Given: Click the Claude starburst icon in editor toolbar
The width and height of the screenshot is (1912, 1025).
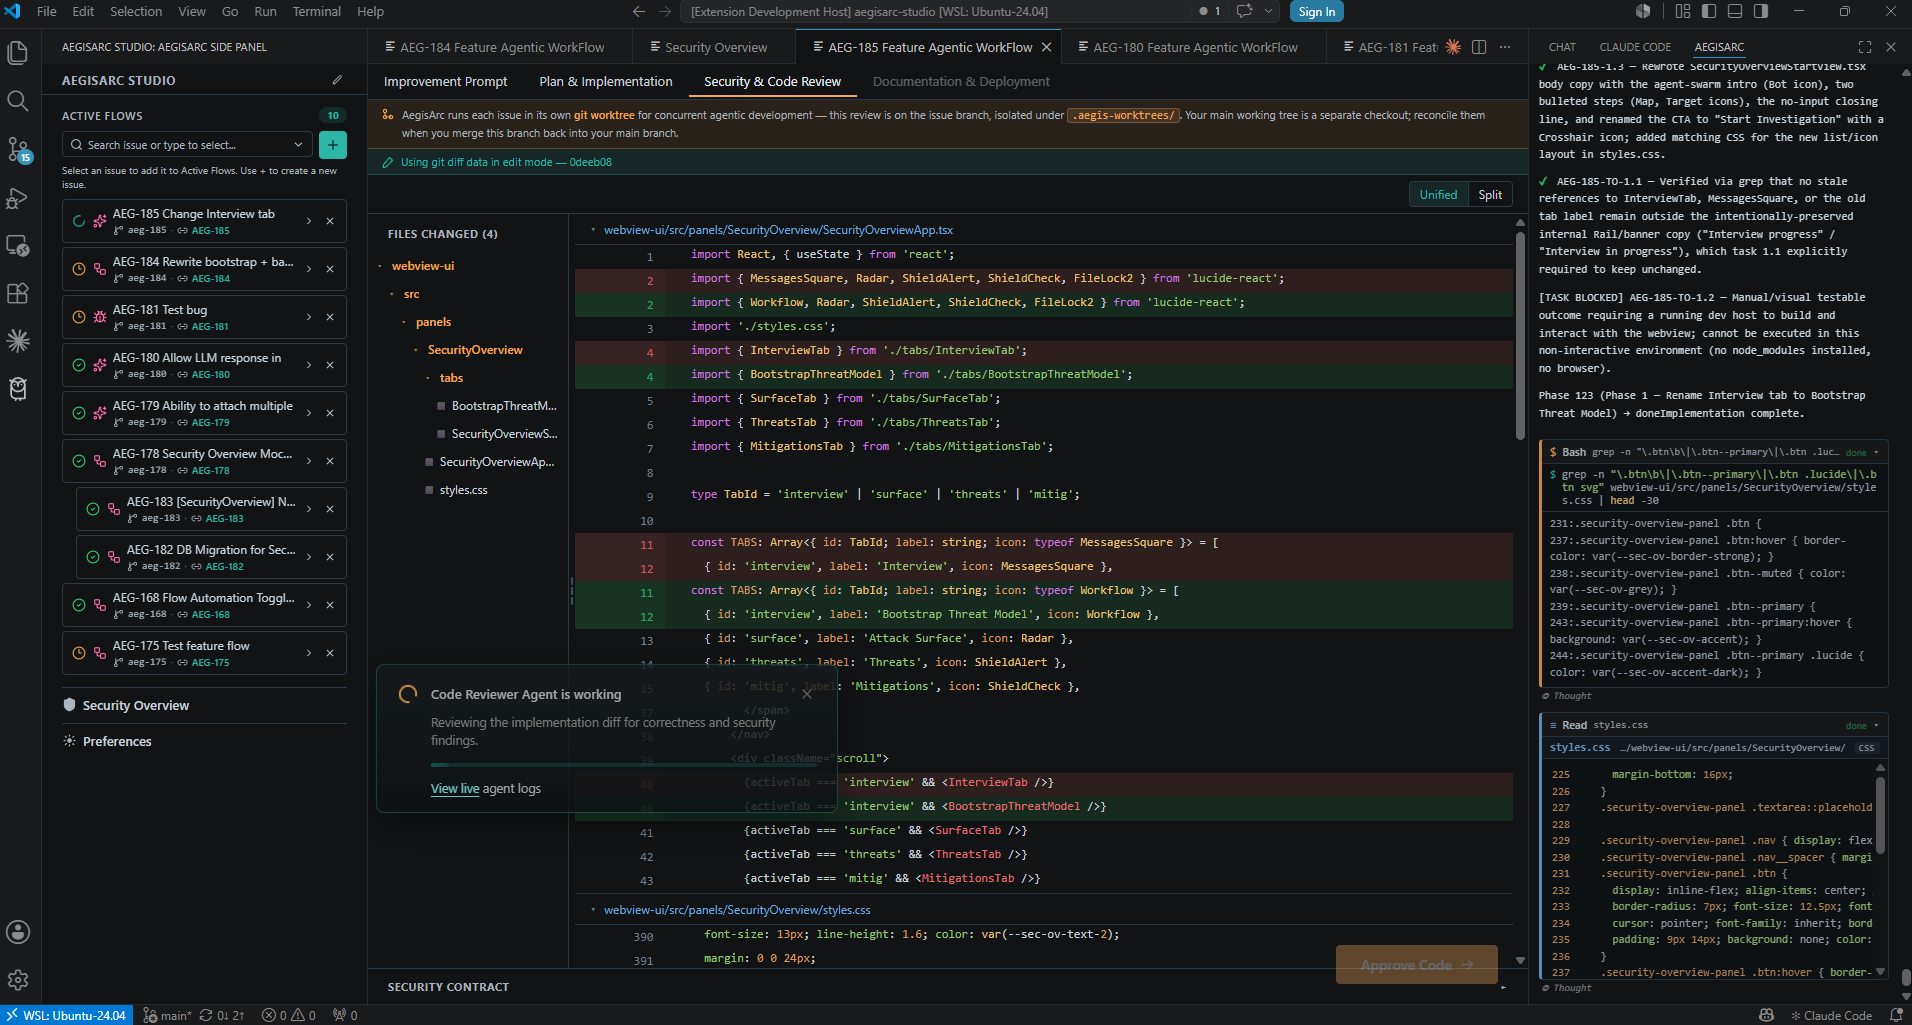Looking at the screenshot, I should click(1453, 47).
